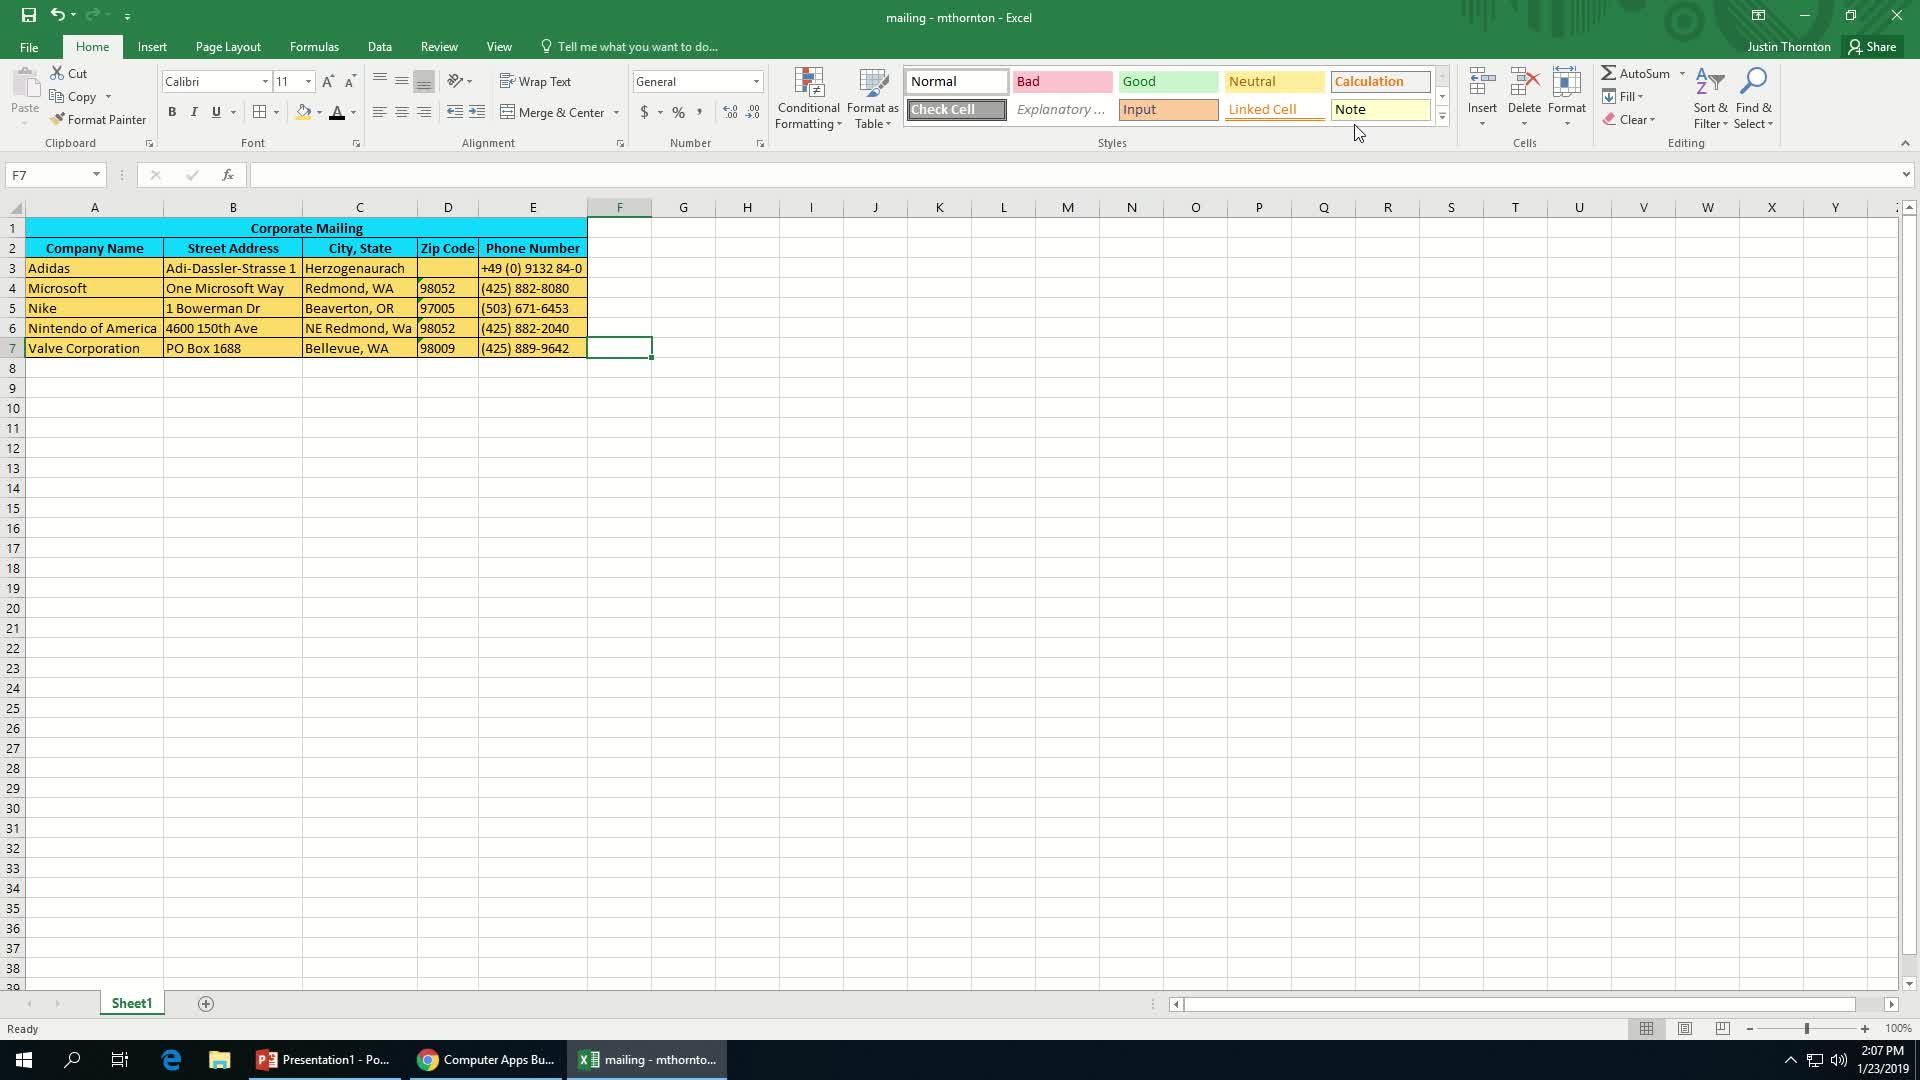Open font size dropdown
This screenshot has width=1920, height=1080.
coord(308,82)
